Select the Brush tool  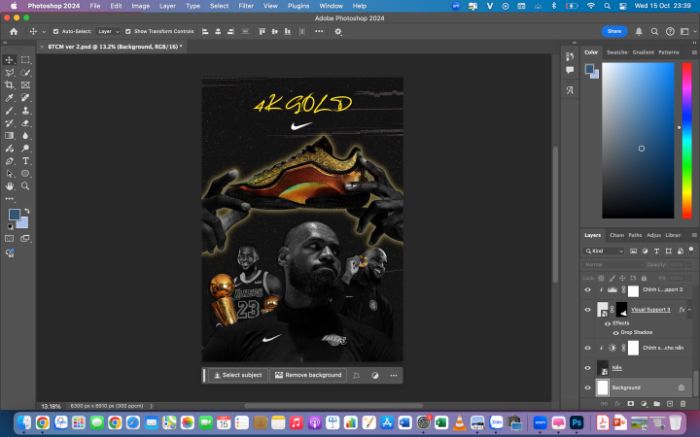point(9,110)
